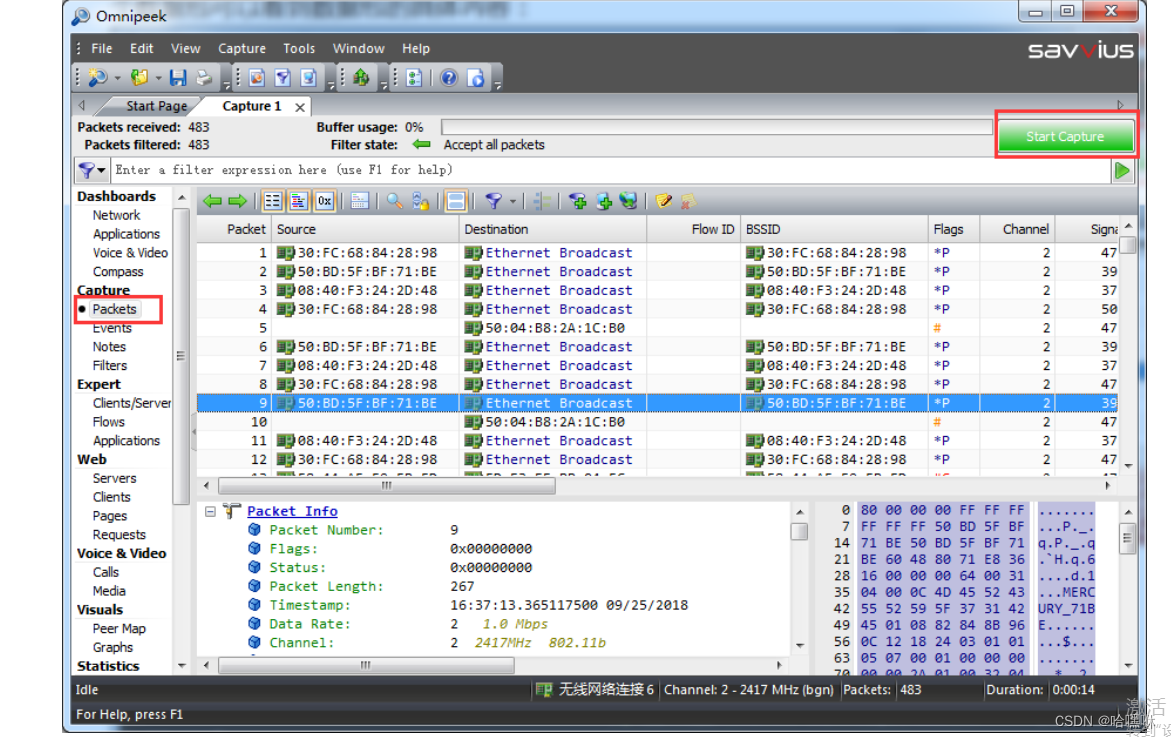Open the View menu
The image size is (1171, 738).
(185, 49)
